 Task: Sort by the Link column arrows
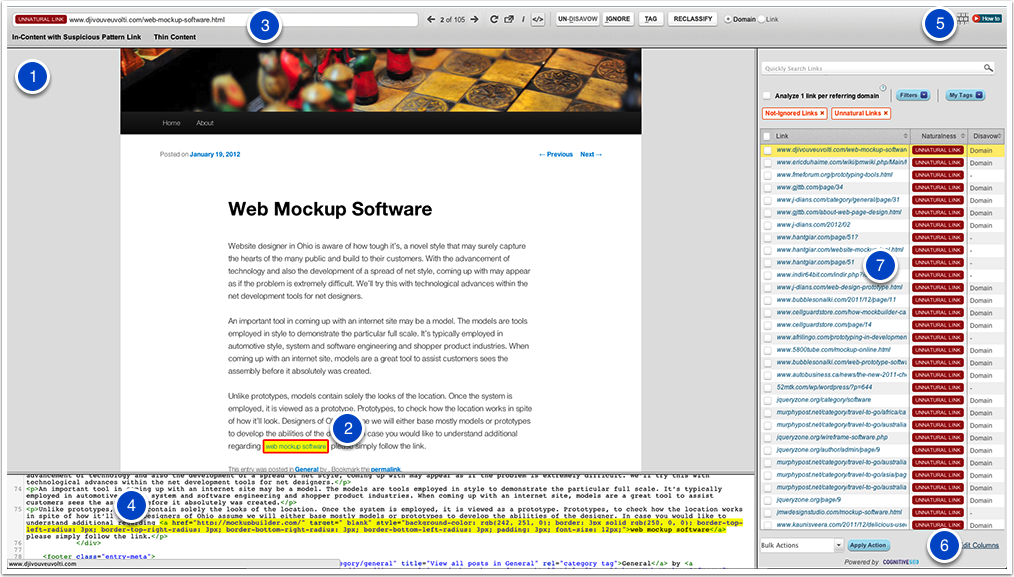905,136
